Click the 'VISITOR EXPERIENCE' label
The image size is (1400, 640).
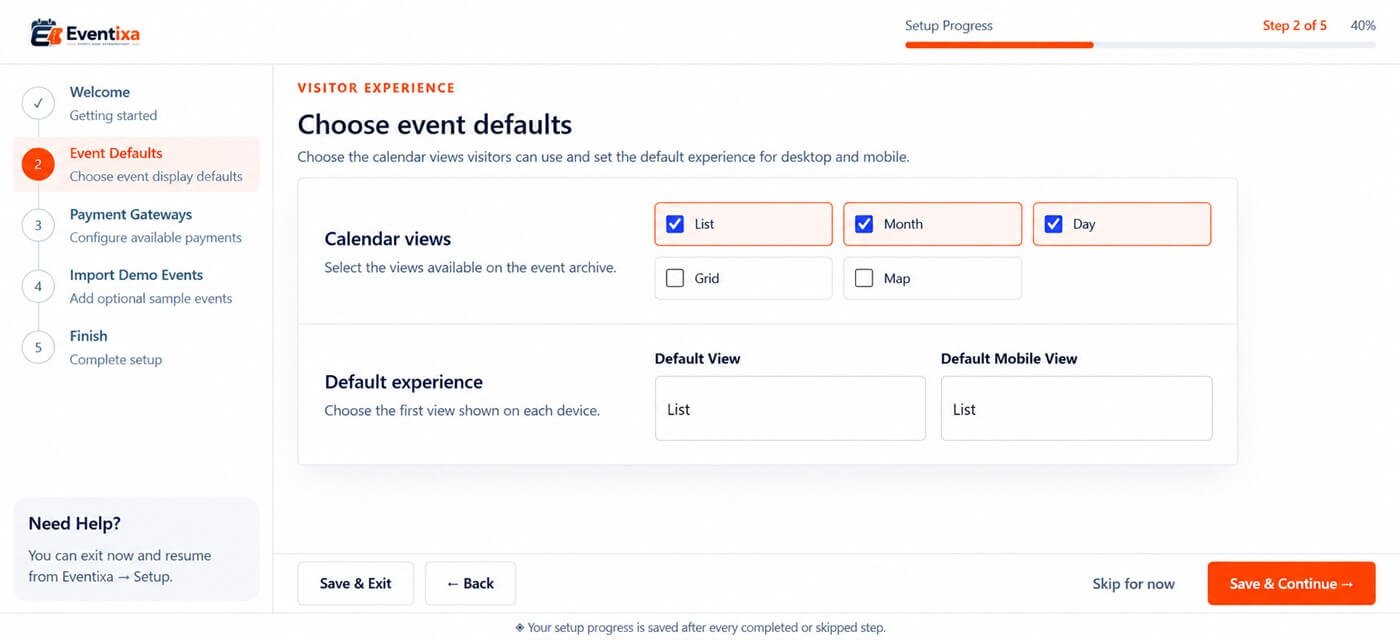tap(376, 88)
